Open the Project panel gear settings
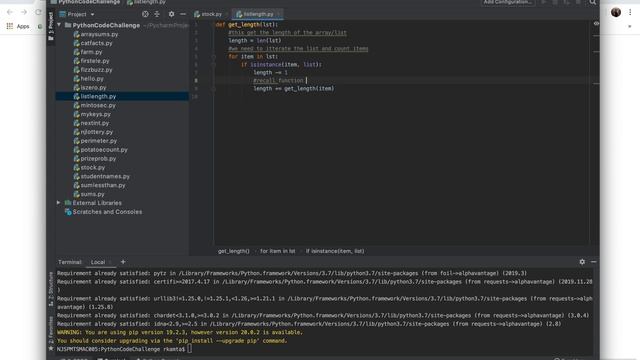The image size is (640, 360). (x=171, y=14)
